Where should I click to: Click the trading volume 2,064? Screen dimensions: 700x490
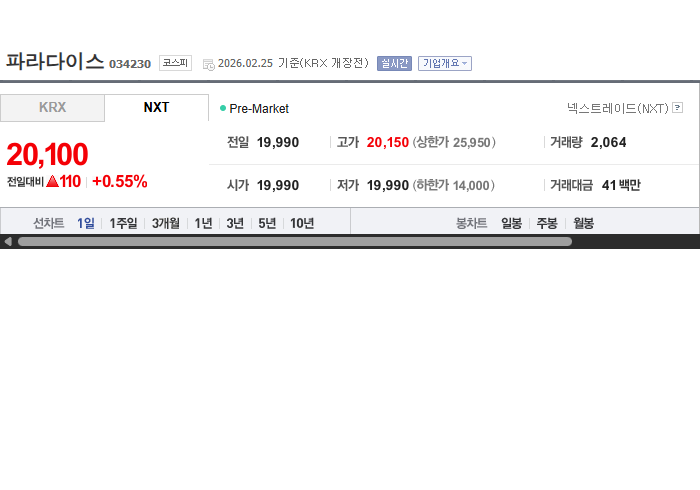(608, 142)
